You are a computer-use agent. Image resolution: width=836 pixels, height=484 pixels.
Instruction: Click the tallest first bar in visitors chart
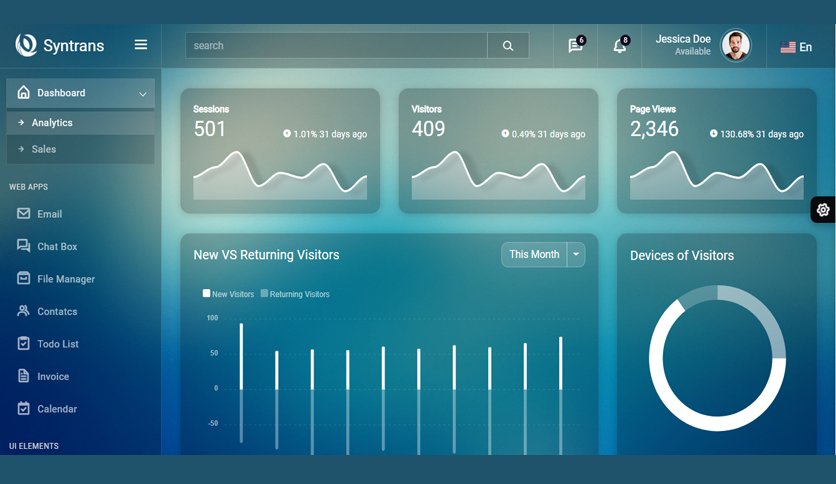point(241,356)
